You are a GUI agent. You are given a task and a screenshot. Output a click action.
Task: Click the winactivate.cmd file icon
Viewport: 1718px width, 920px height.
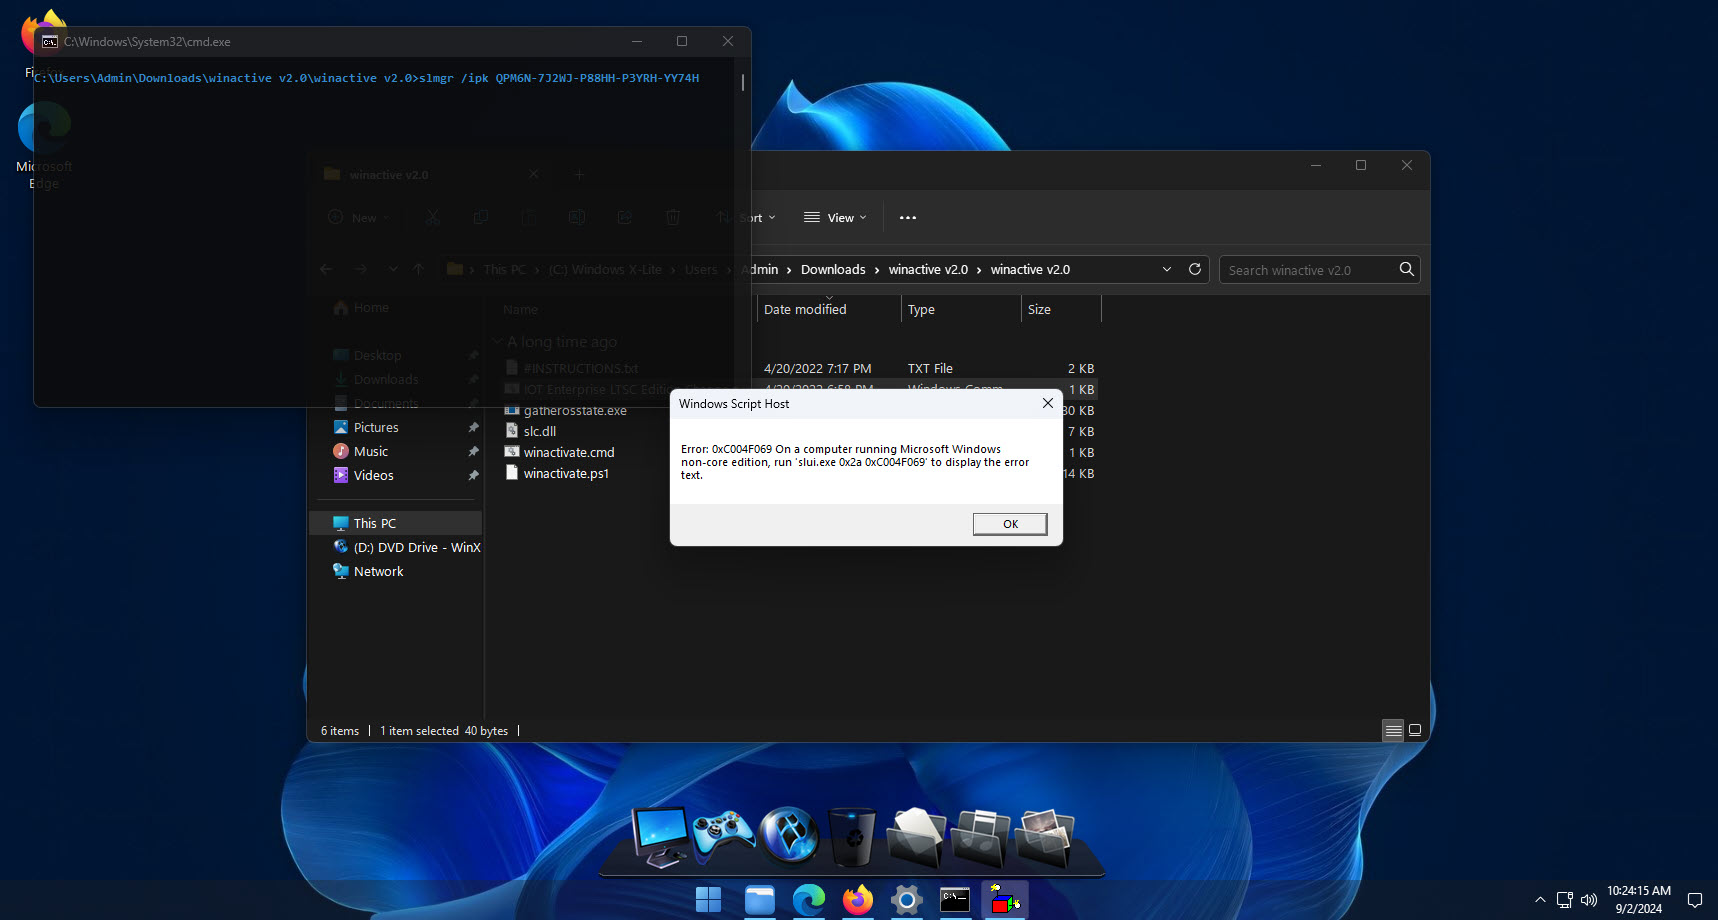point(512,452)
